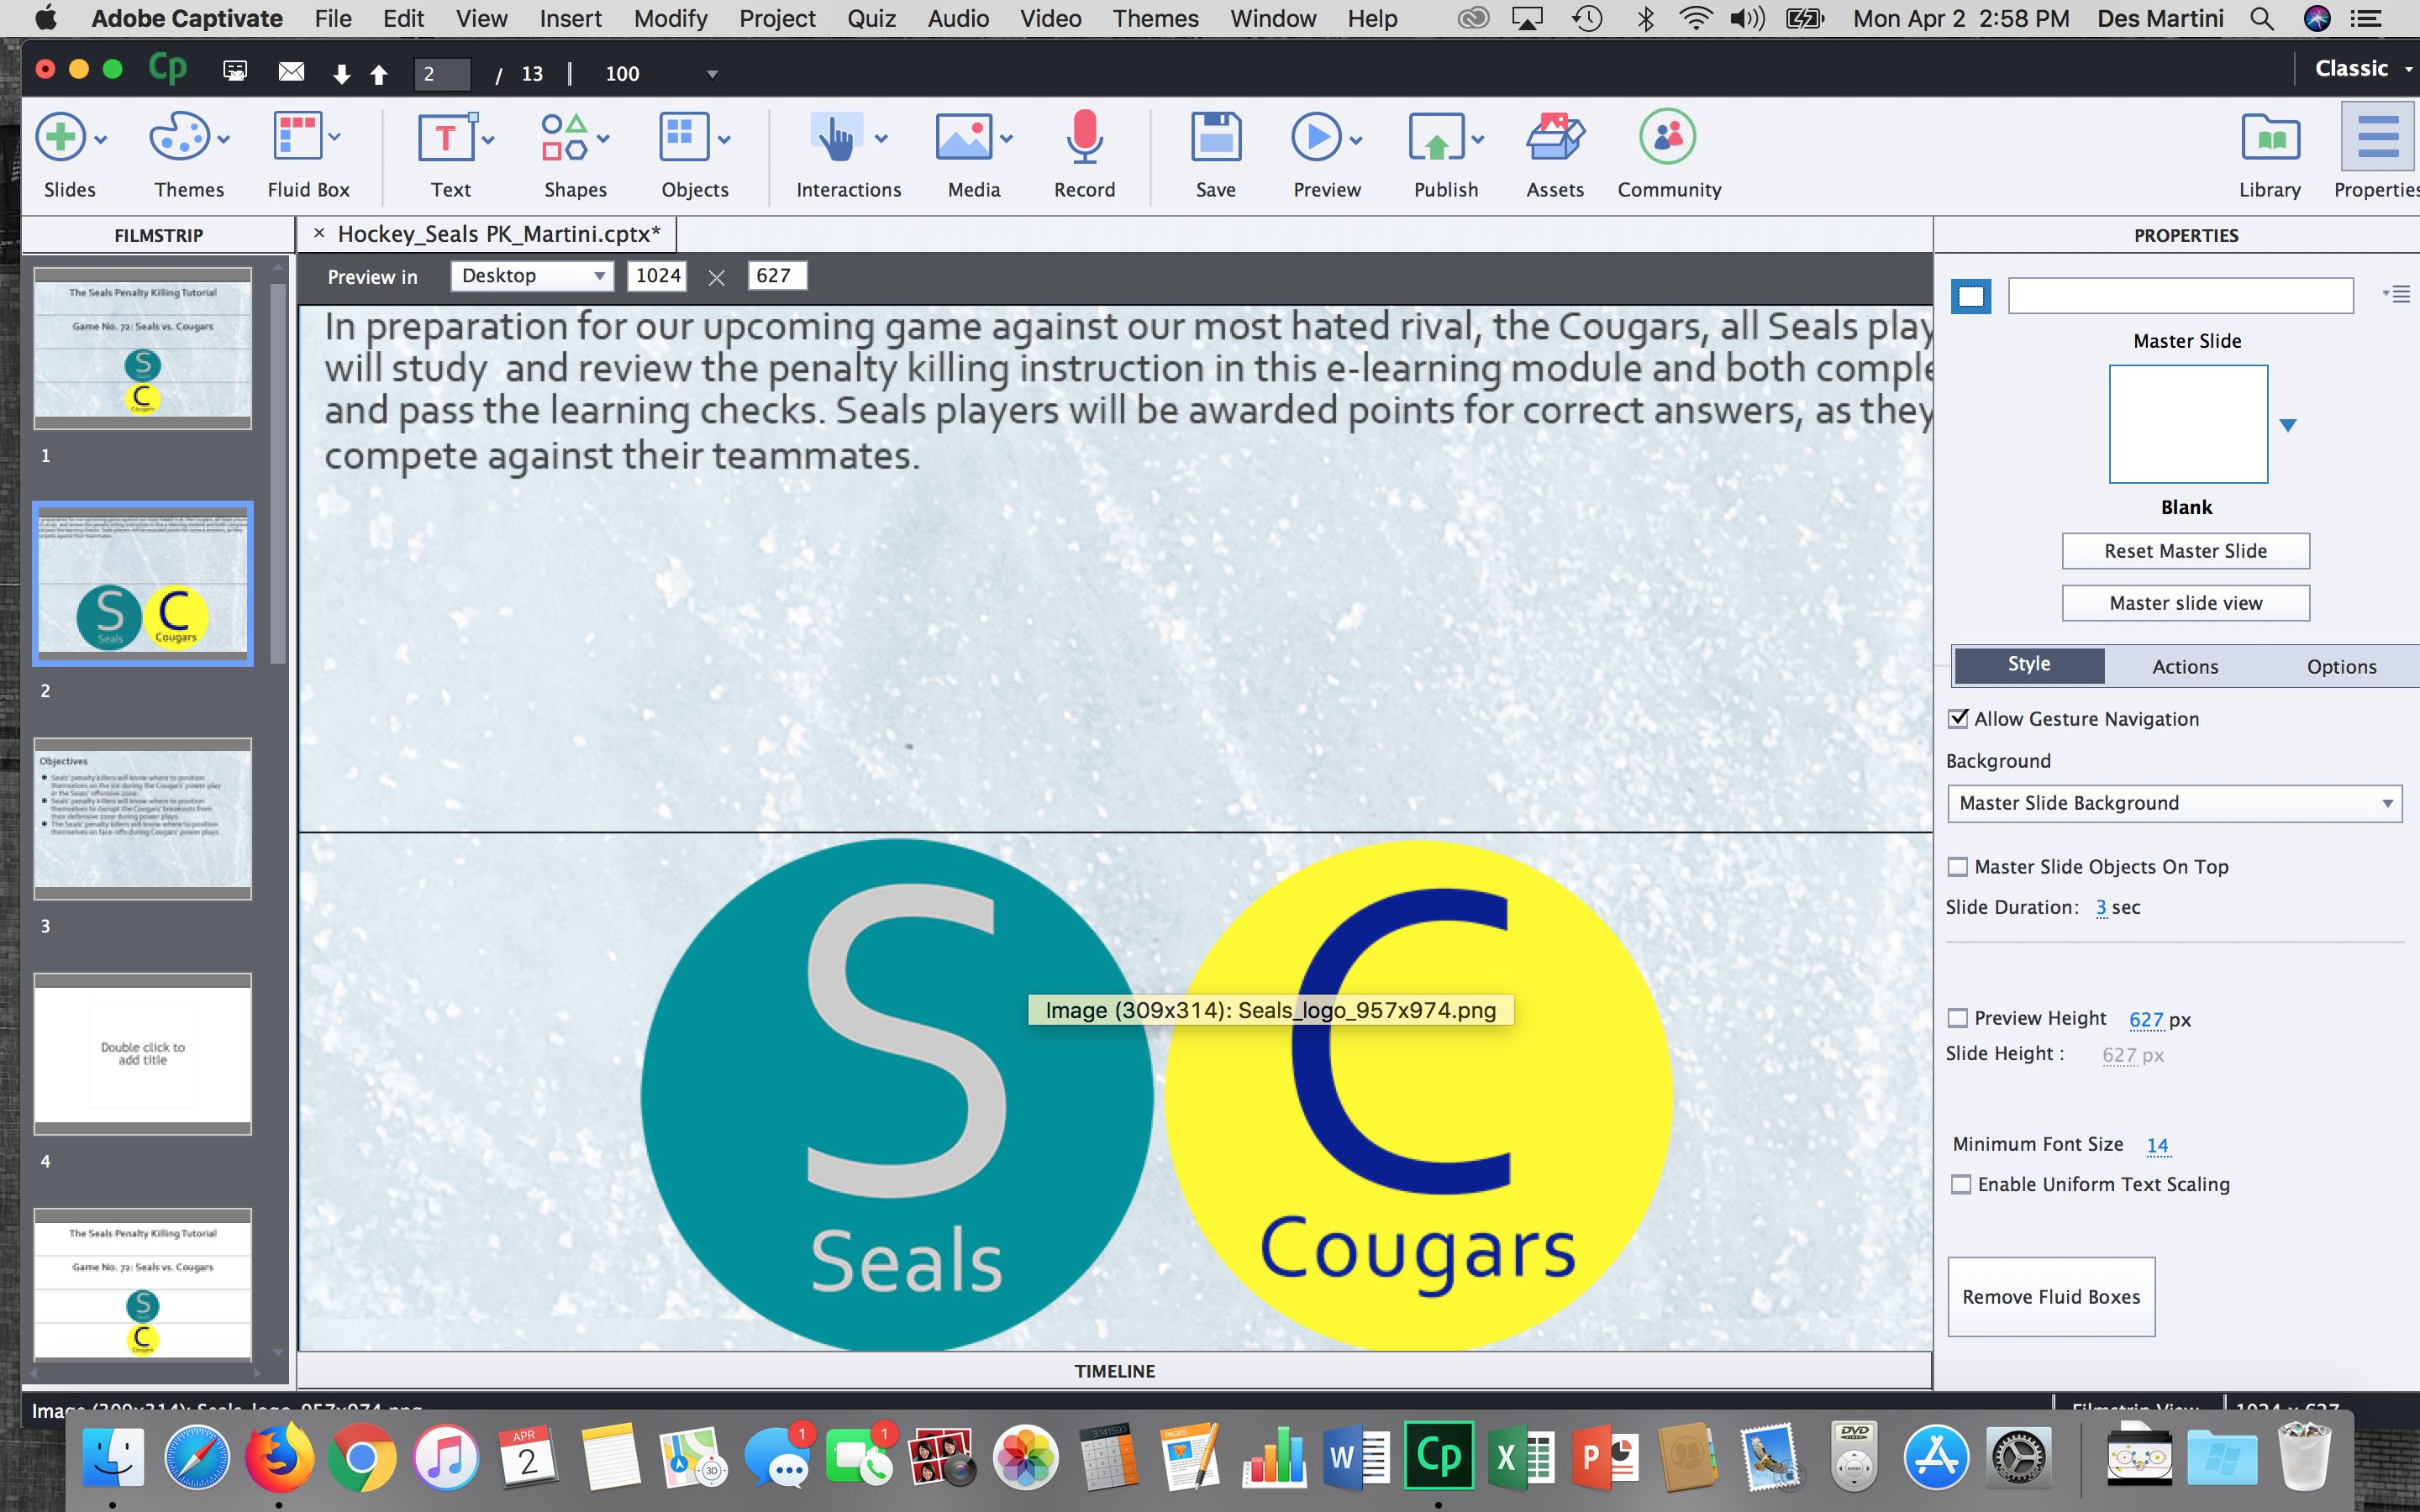Enable Master Slide Objects On Top
The height and width of the screenshot is (1512, 2420).
[x=1960, y=866]
